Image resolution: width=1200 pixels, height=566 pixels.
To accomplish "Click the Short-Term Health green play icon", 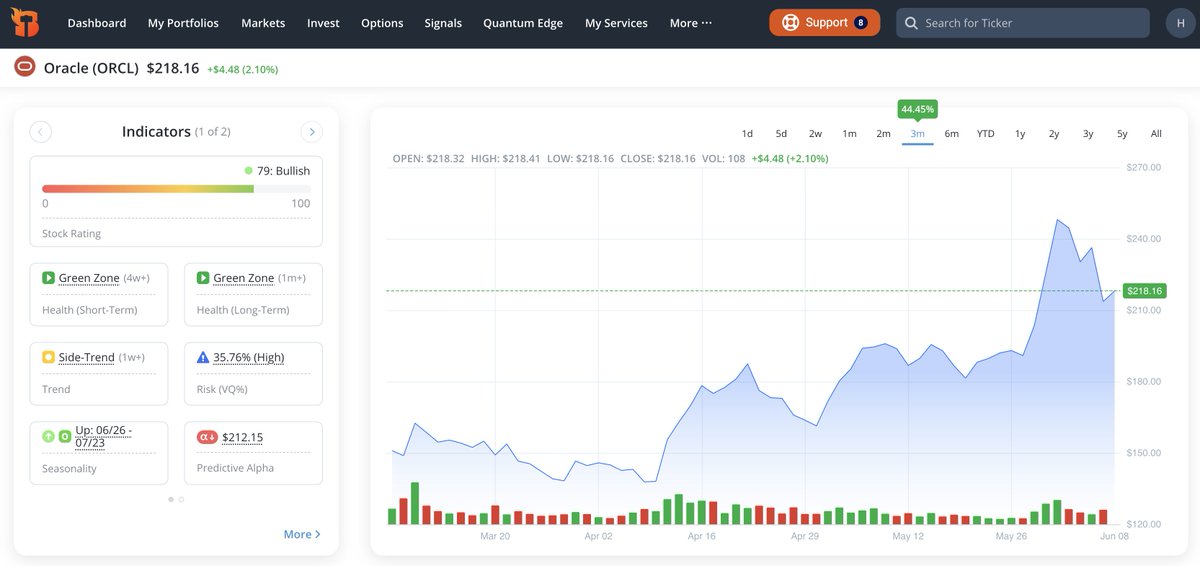I will pyautogui.click(x=48, y=278).
